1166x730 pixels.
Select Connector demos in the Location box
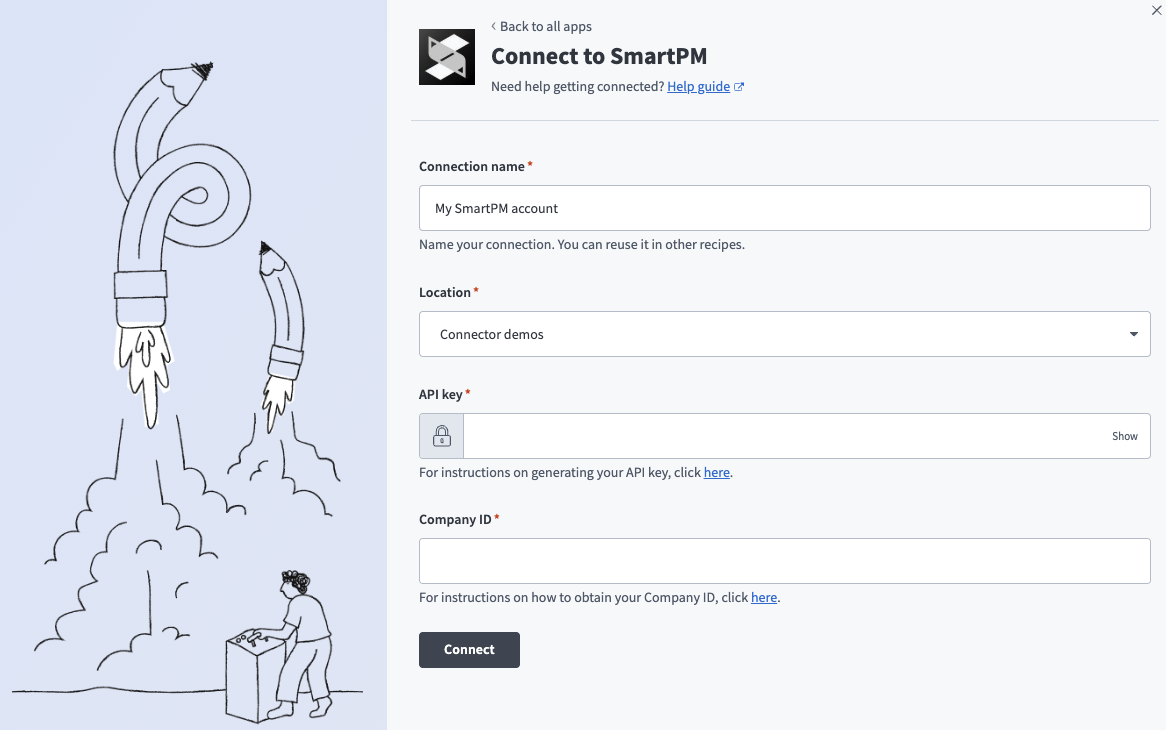(700, 333)
